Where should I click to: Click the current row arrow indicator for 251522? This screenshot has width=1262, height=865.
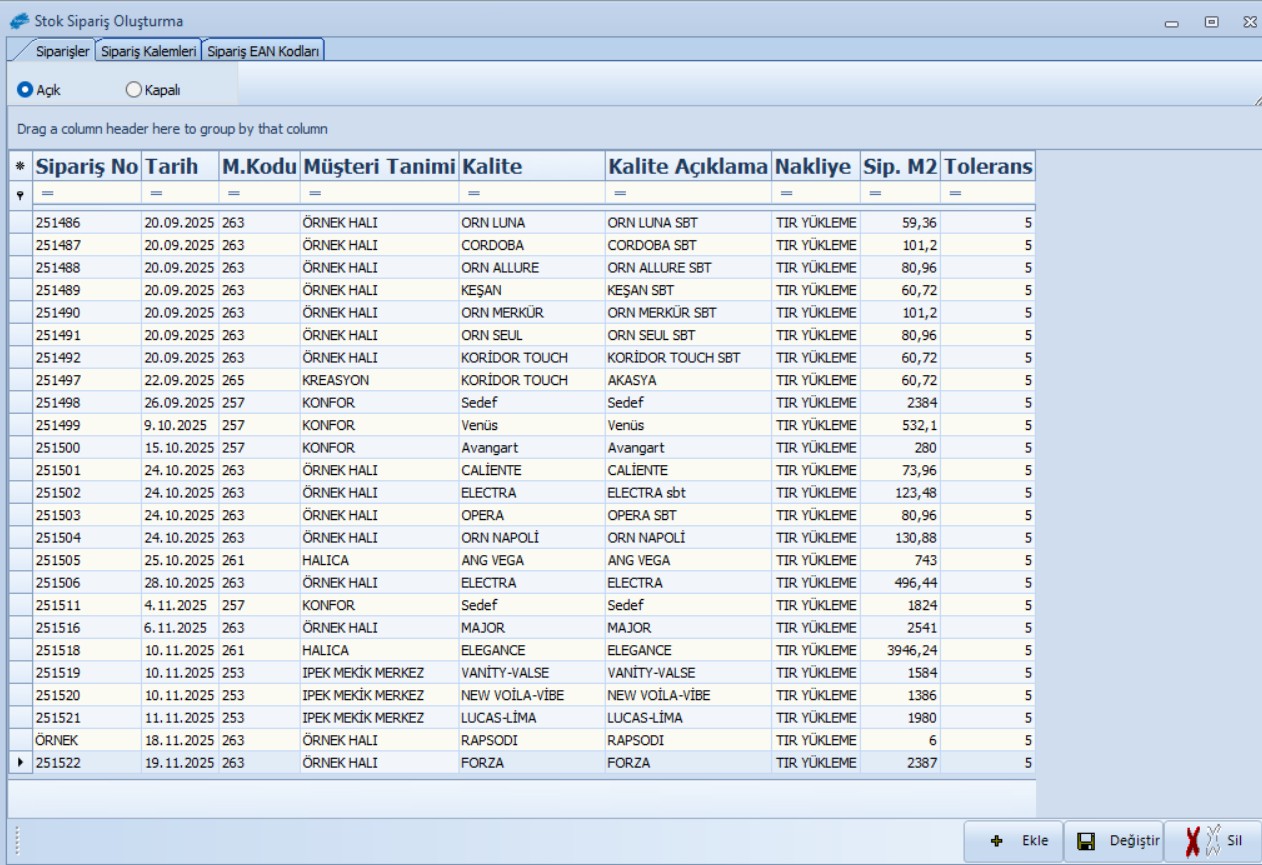20,763
